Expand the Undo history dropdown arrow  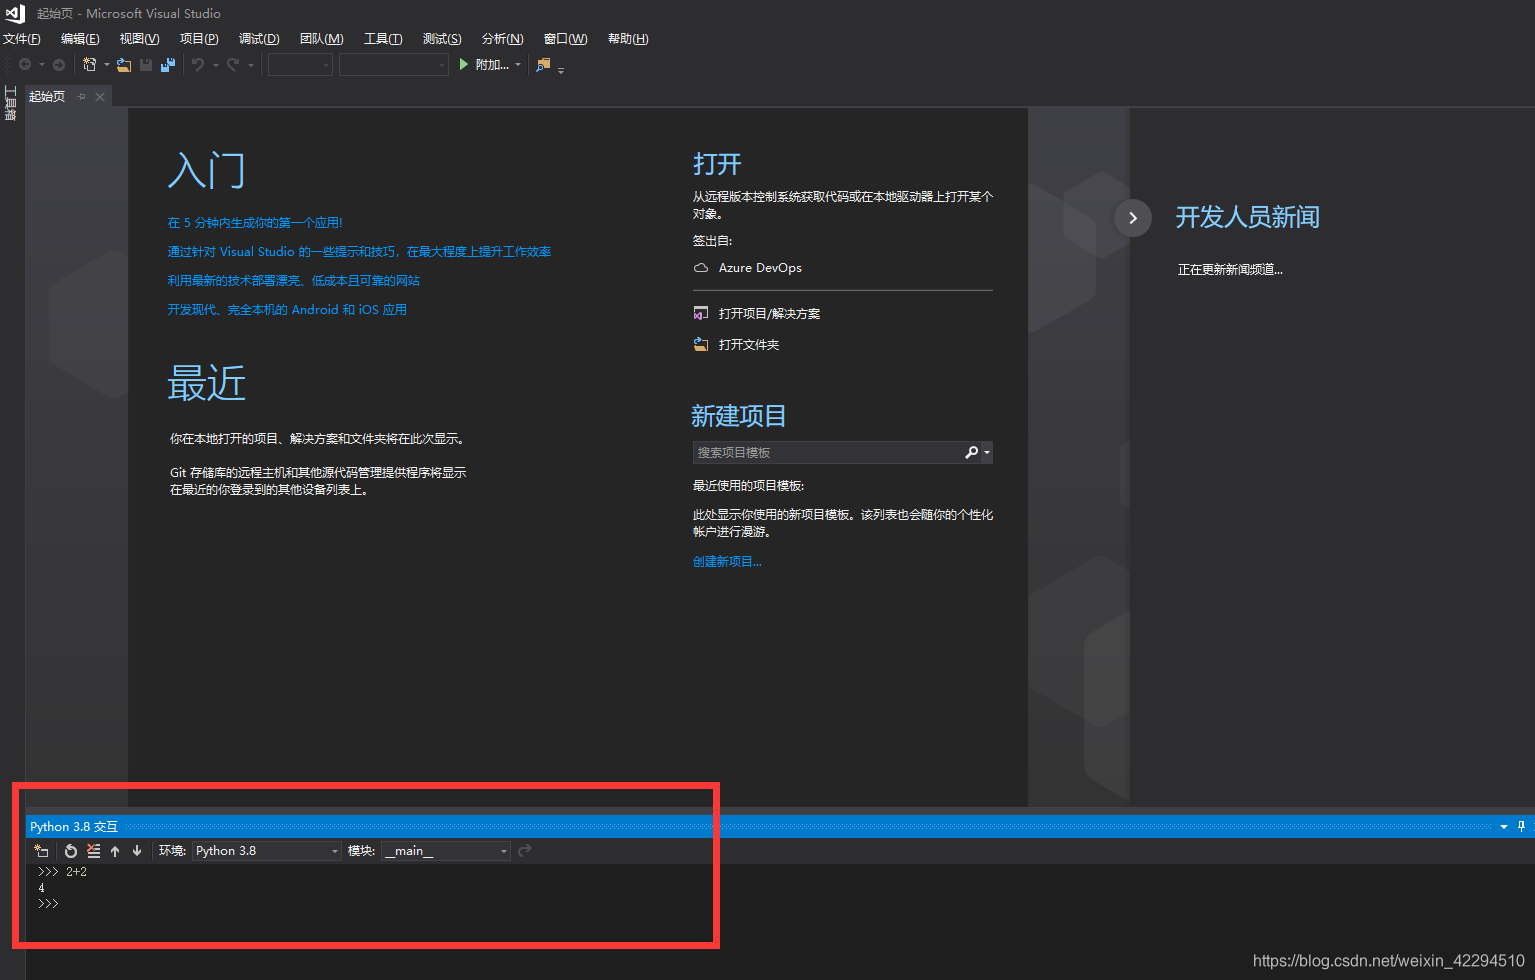[216, 65]
